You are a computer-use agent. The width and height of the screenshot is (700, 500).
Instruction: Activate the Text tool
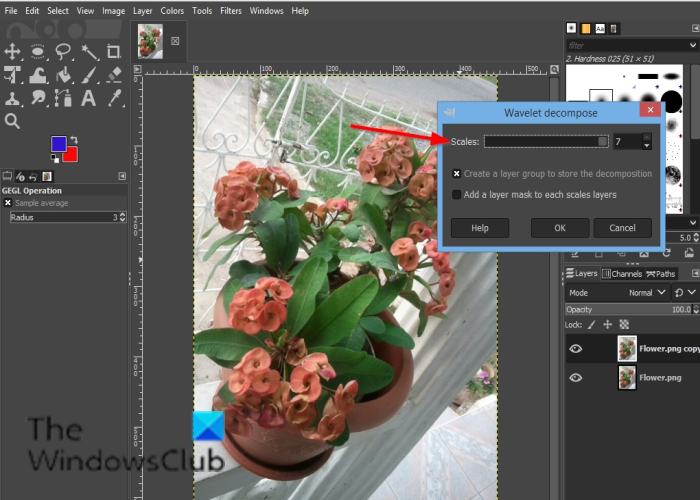(90, 98)
